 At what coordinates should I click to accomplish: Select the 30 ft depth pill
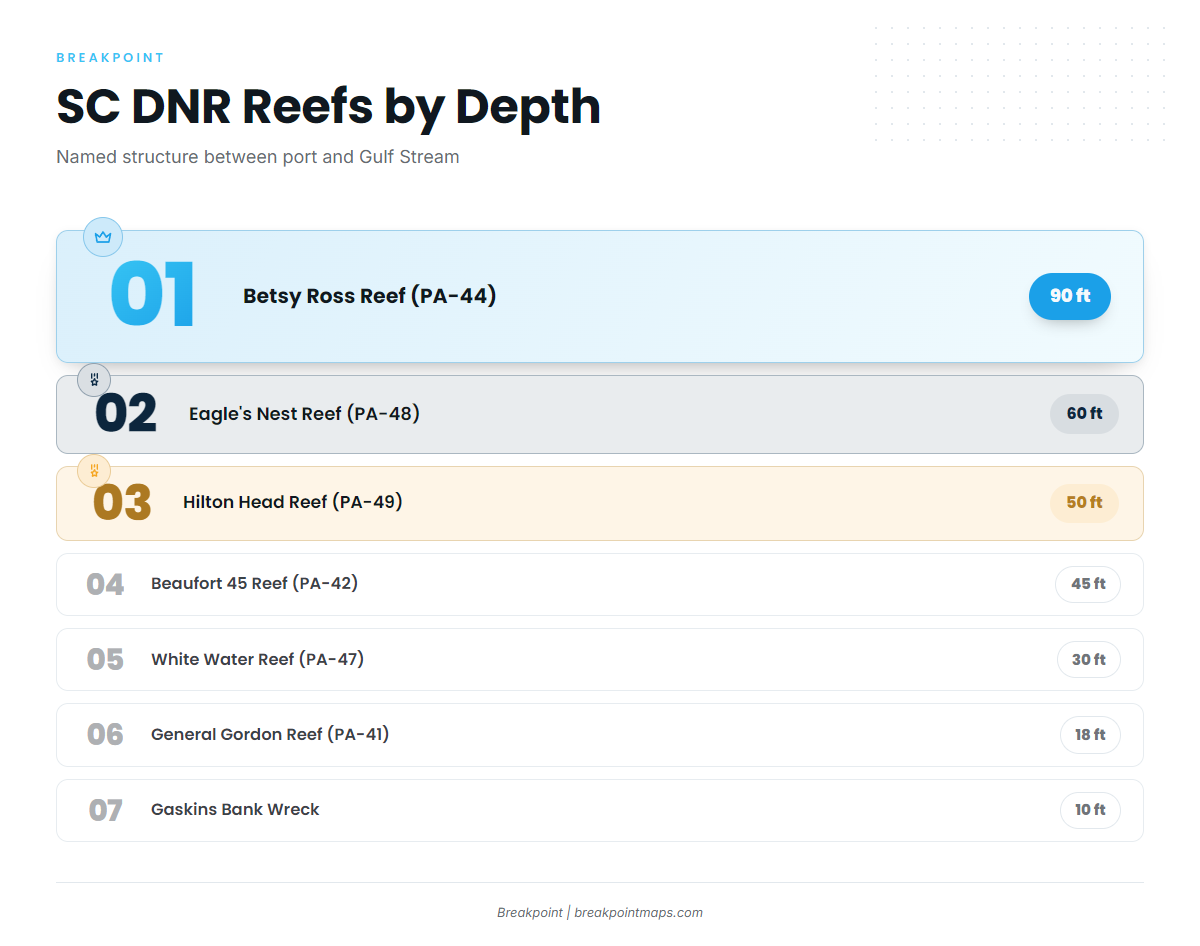pos(1089,660)
